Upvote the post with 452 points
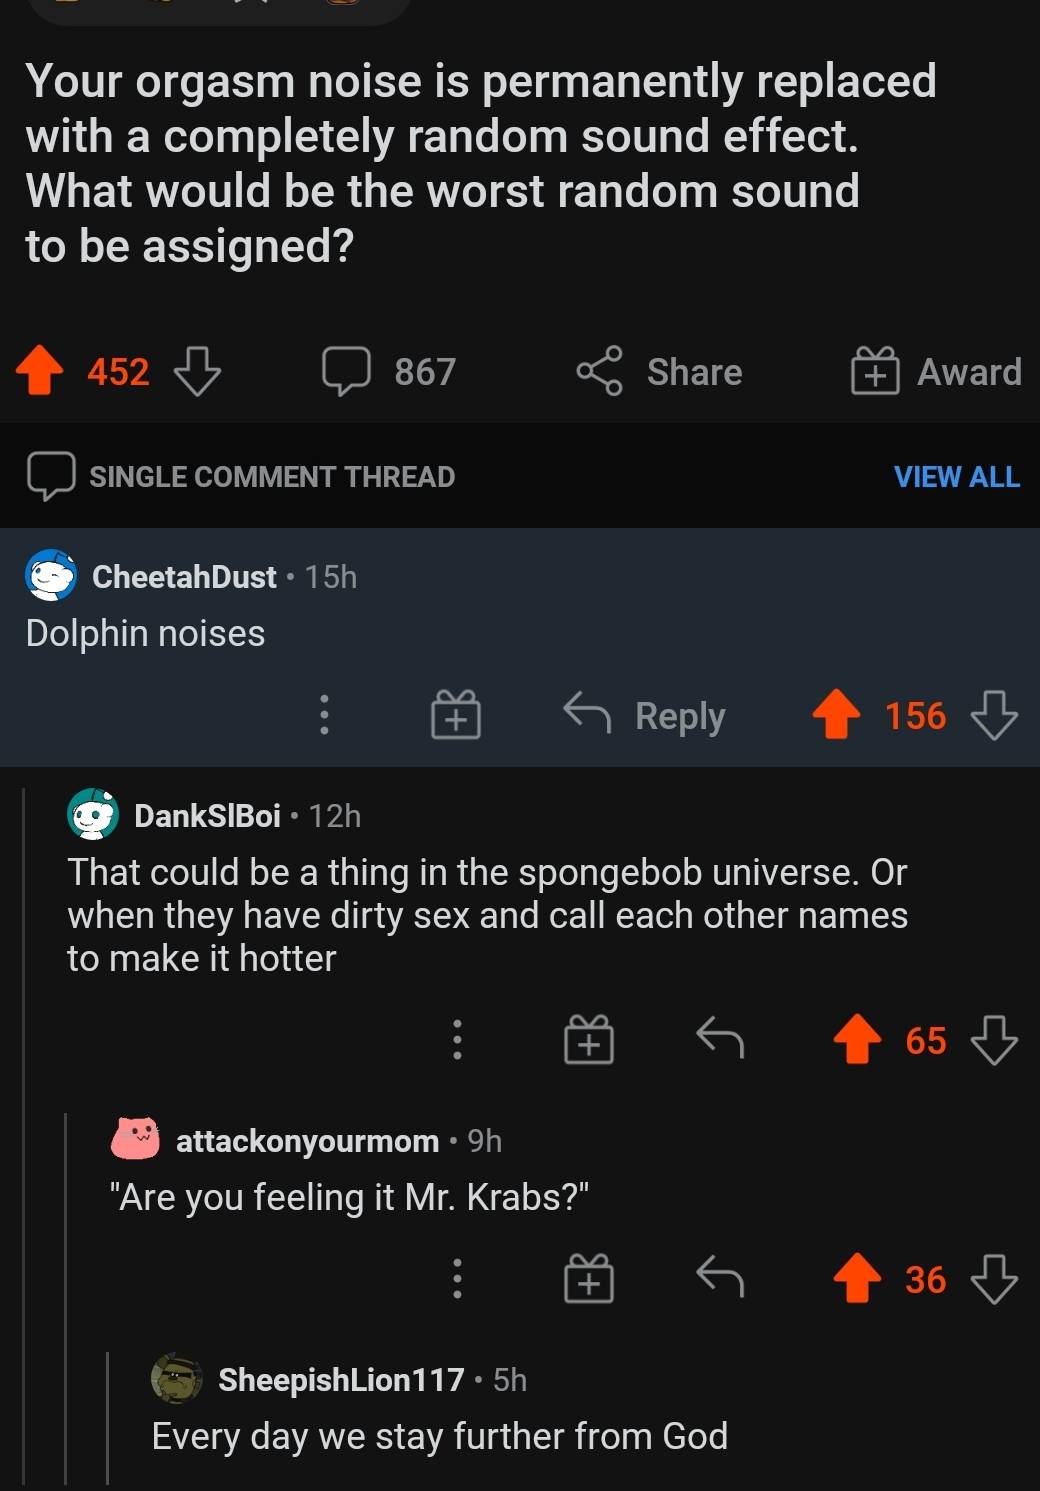 coord(40,371)
